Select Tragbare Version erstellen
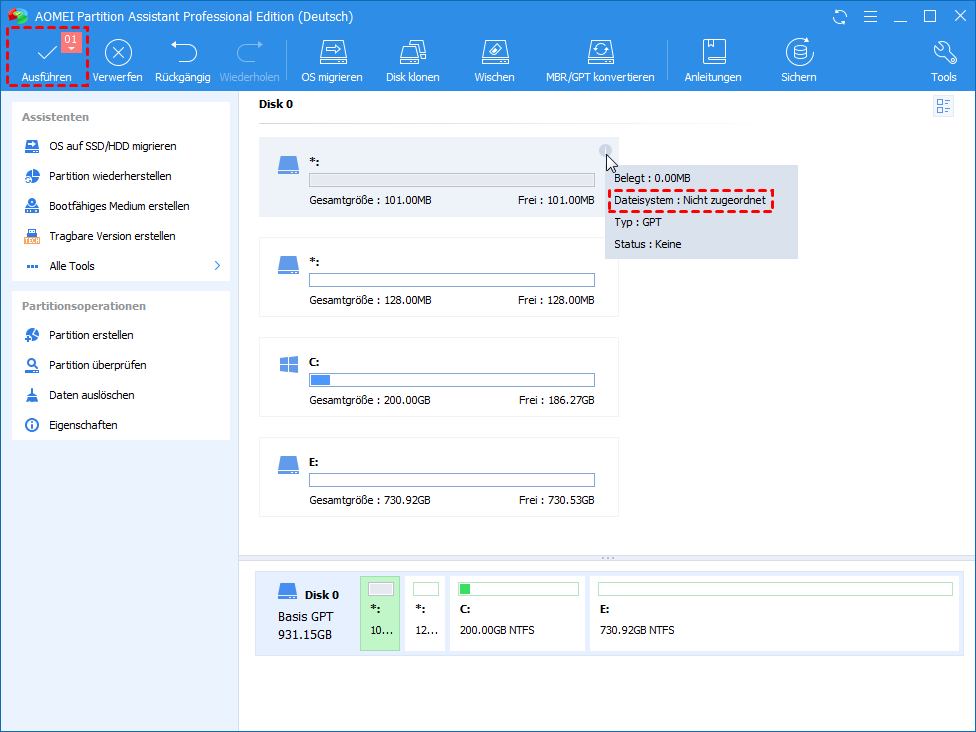Viewport: 976px width, 732px height. coord(112,236)
